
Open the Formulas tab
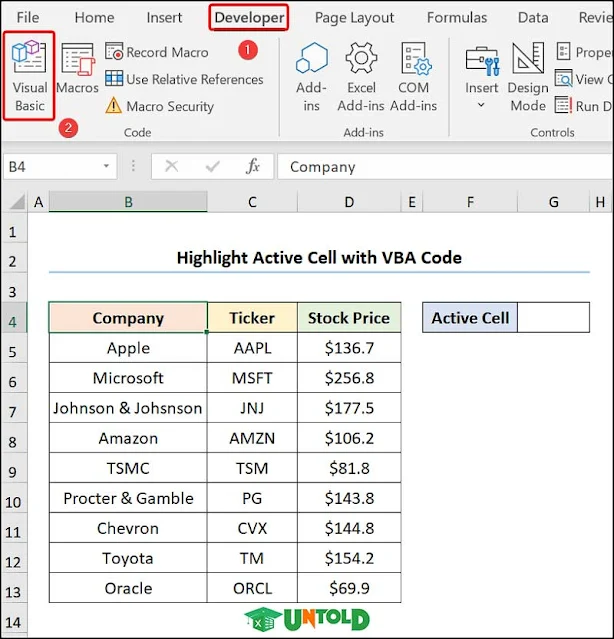457,18
